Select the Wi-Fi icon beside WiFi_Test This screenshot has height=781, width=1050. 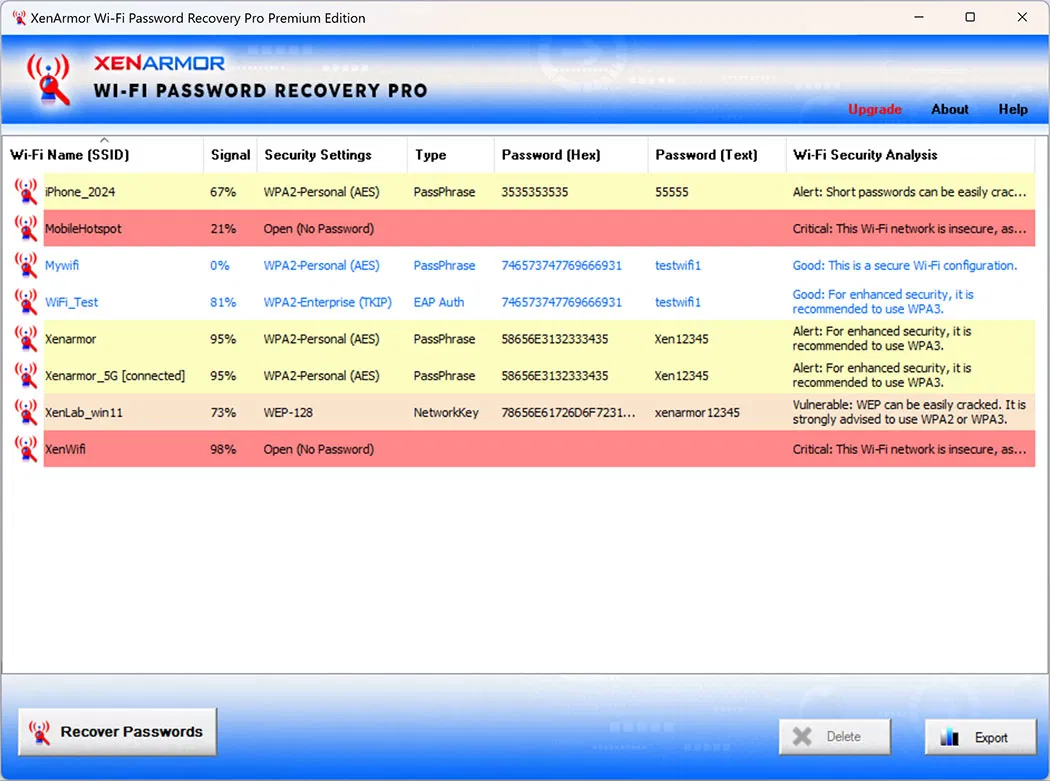pyautogui.click(x=25, y=302)
